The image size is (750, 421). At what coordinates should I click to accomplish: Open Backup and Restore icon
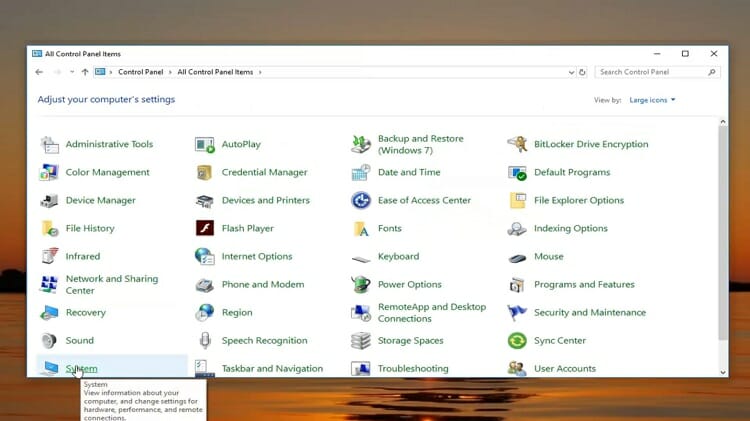point(361,144)
